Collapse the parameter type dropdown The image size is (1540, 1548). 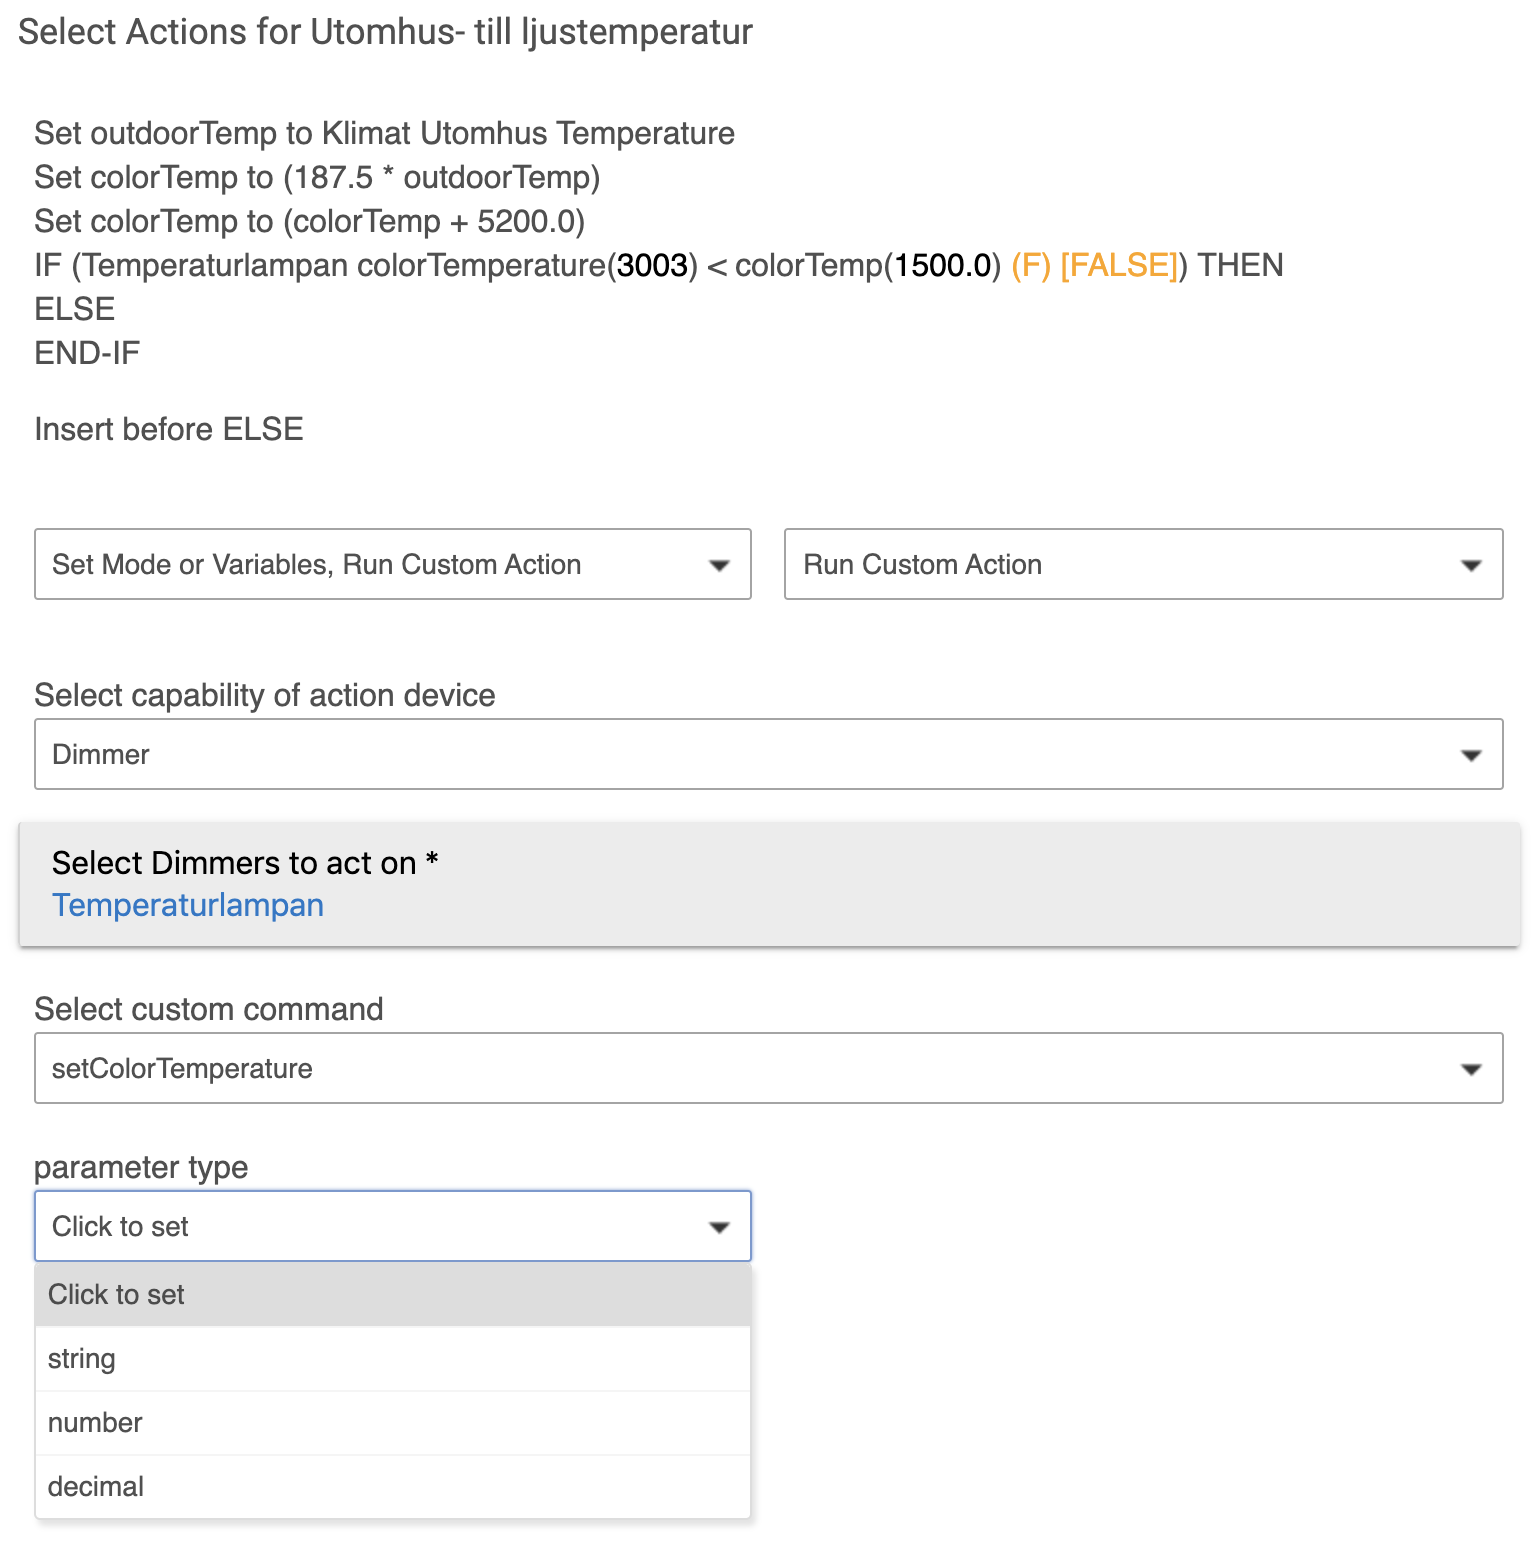[x=393, y=1226]
